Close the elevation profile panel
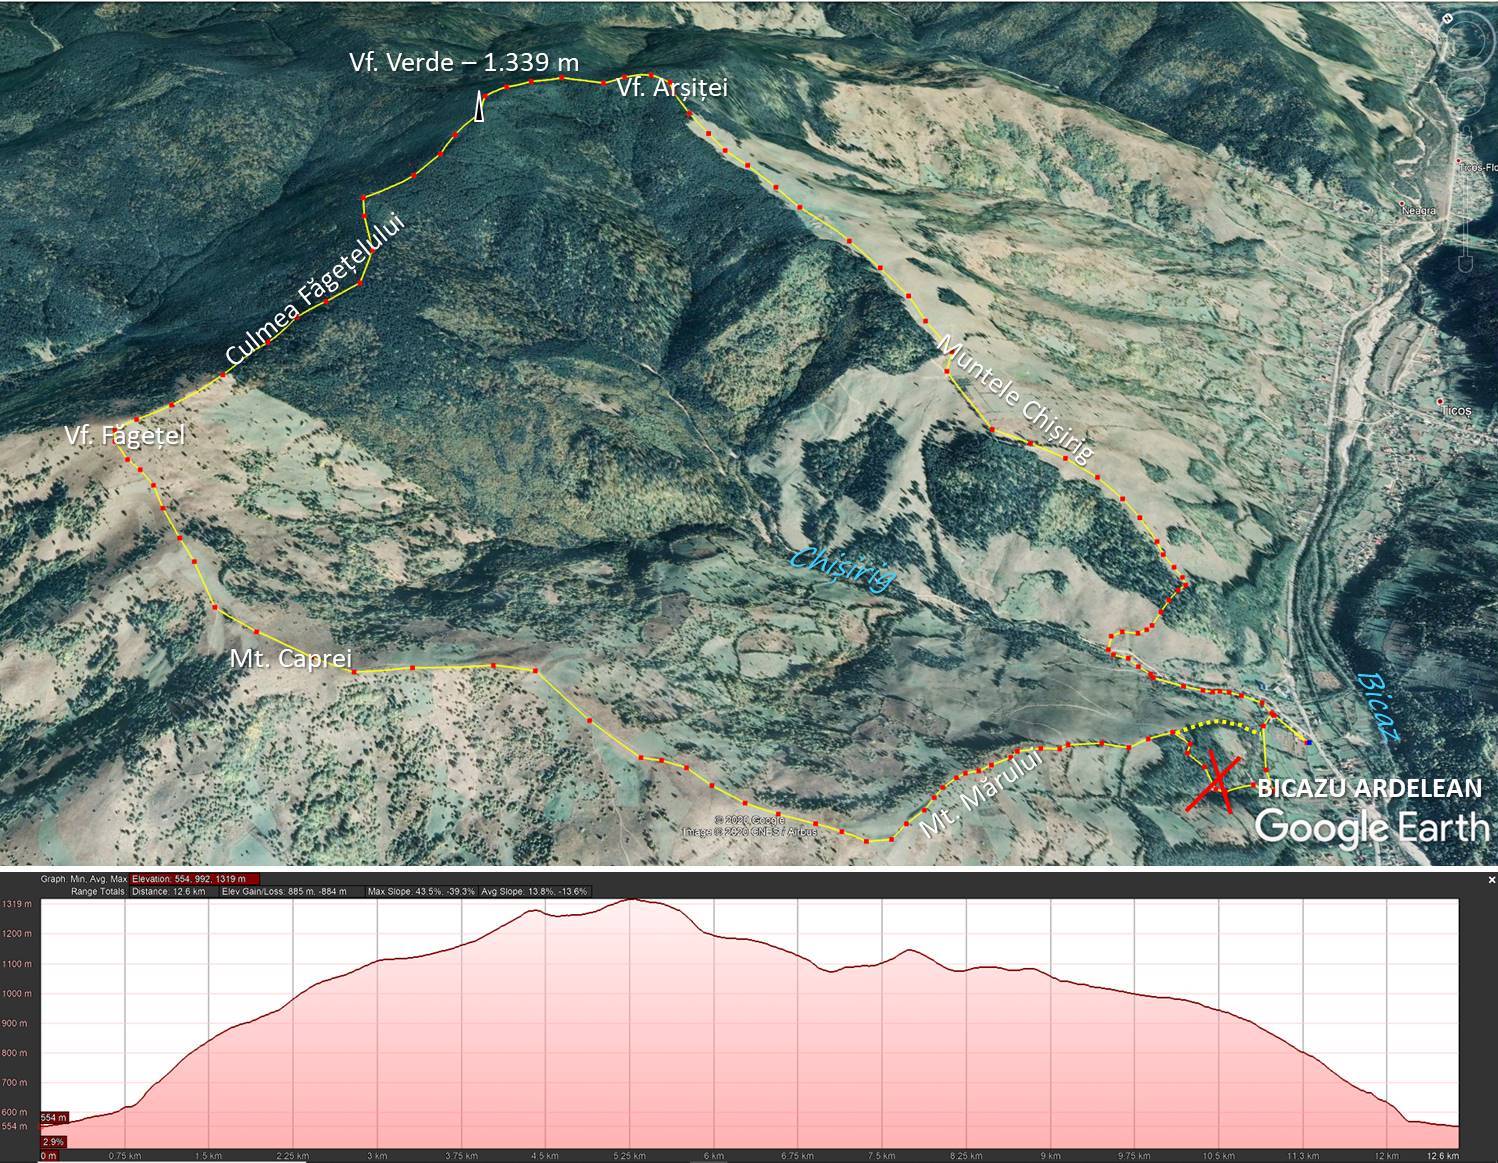1498x1163 pixels. (x=1490, y=880)
